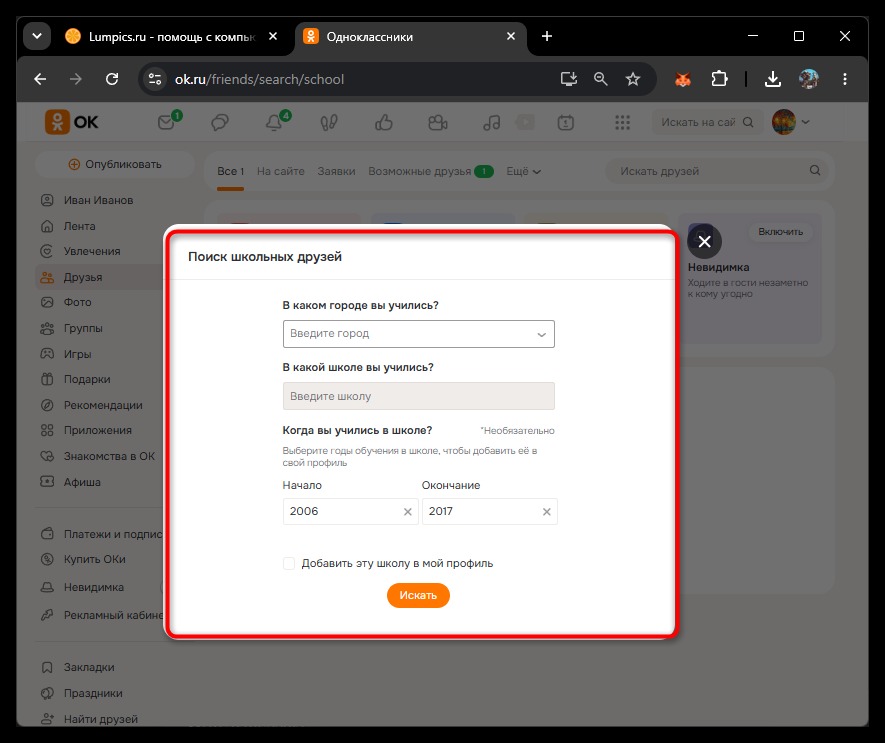
Task: Click the address bar URL ok.ru/friends/search/school
Action: coord(259,79)
